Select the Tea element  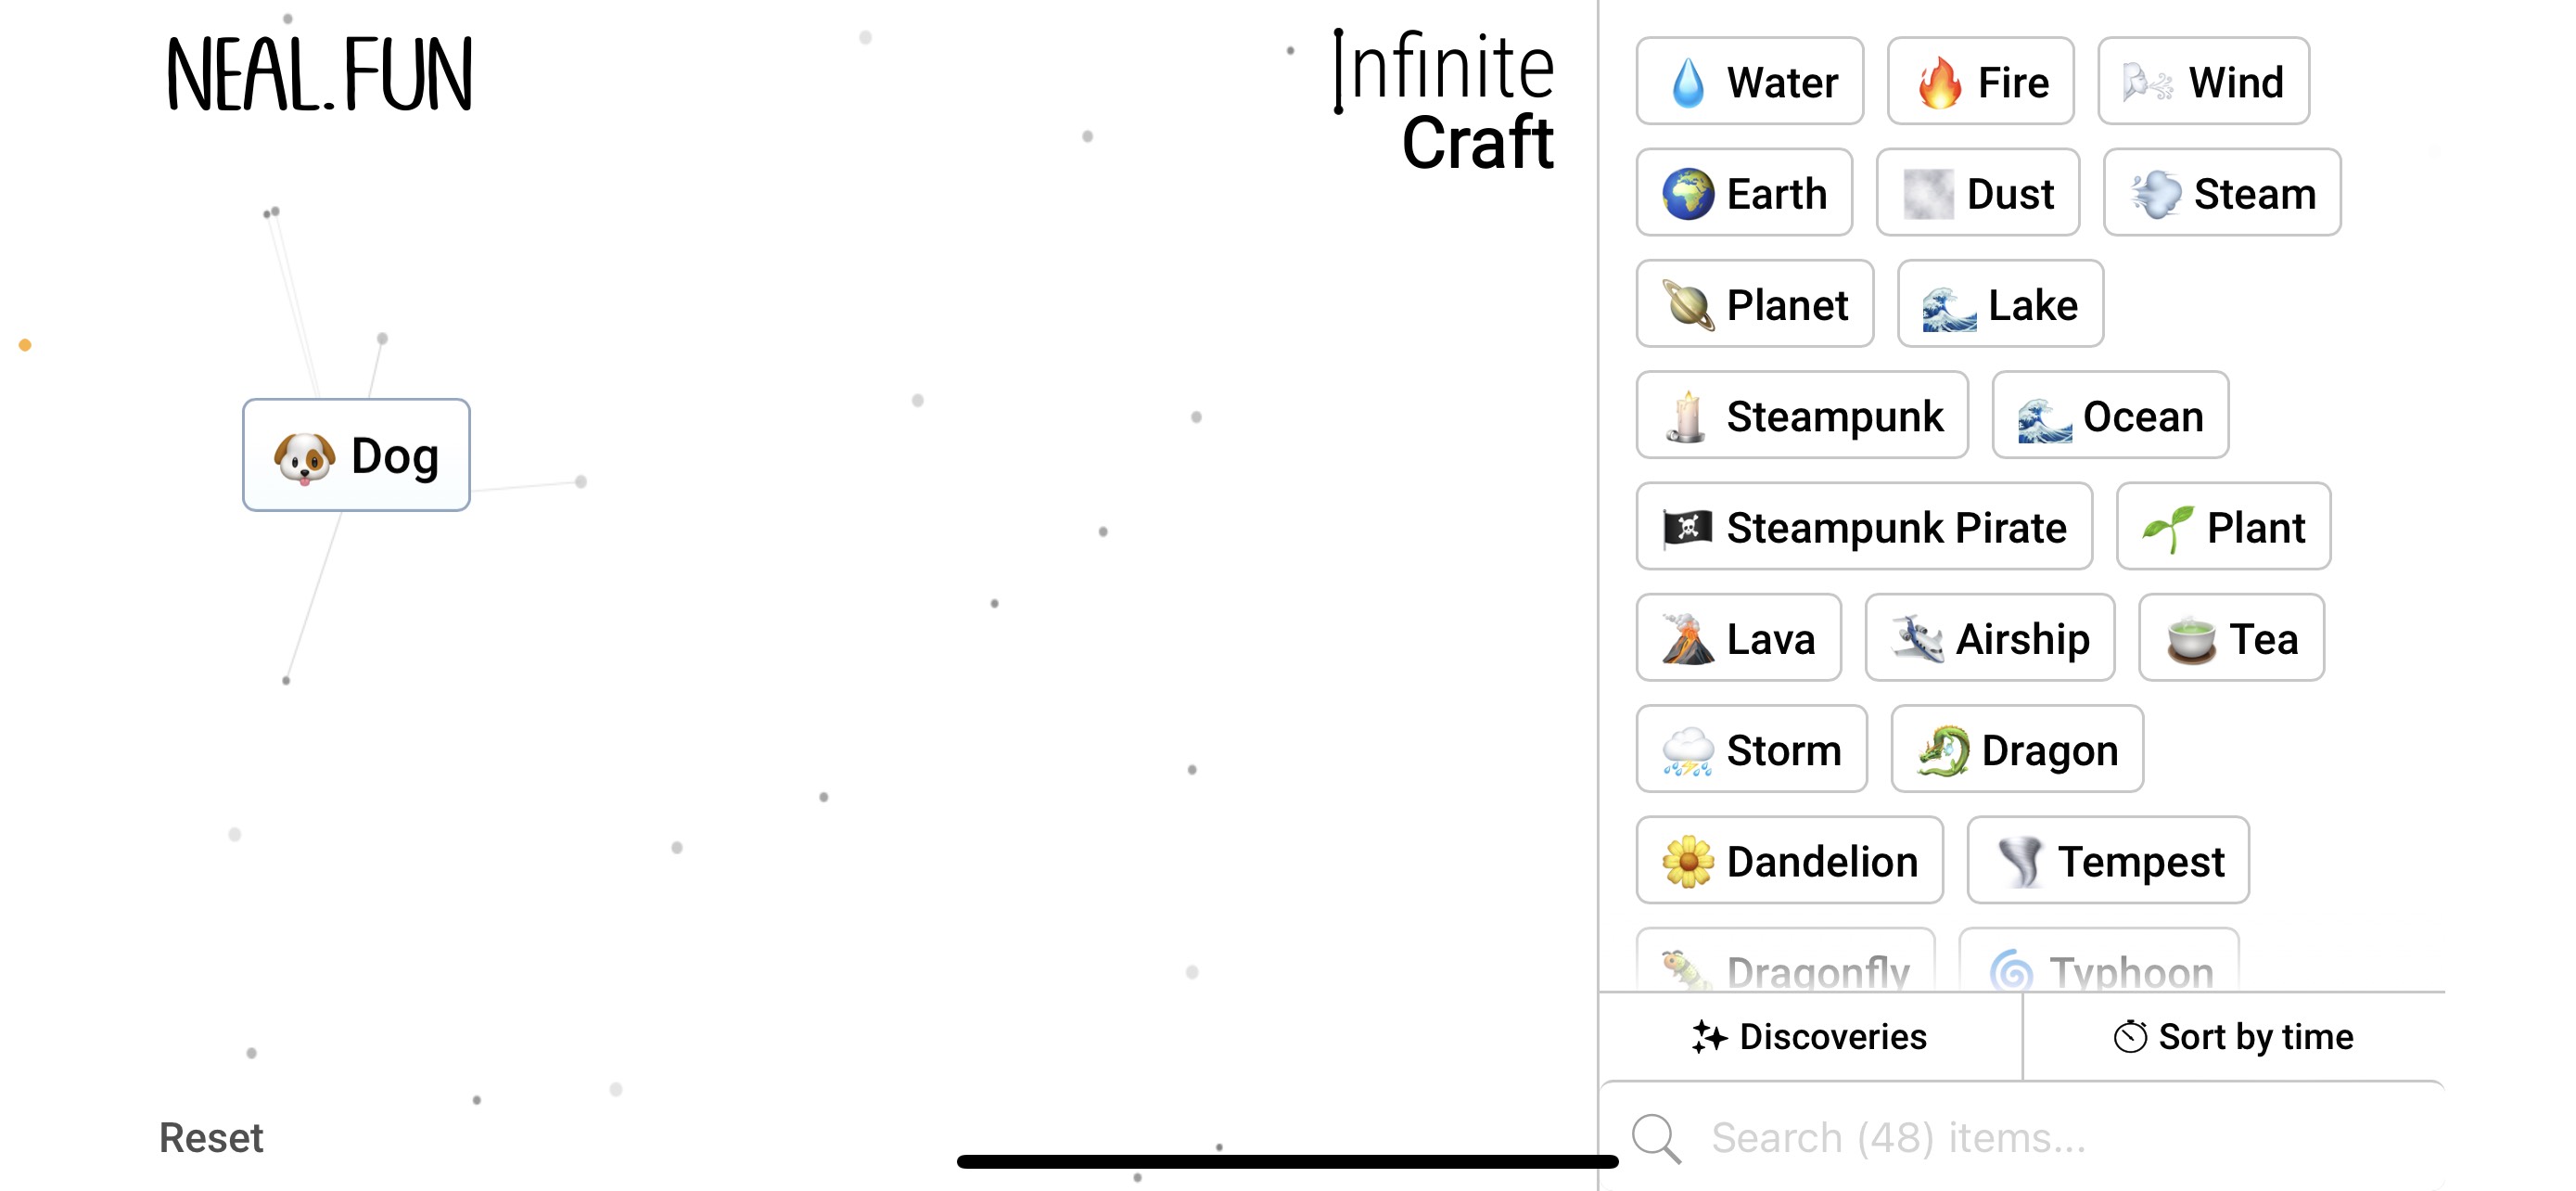coord(2232,638)
